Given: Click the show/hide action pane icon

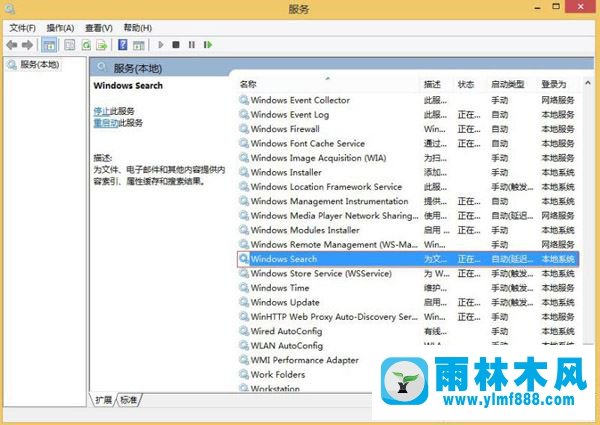Looking at the screenshot, I should tap(139, 45).
